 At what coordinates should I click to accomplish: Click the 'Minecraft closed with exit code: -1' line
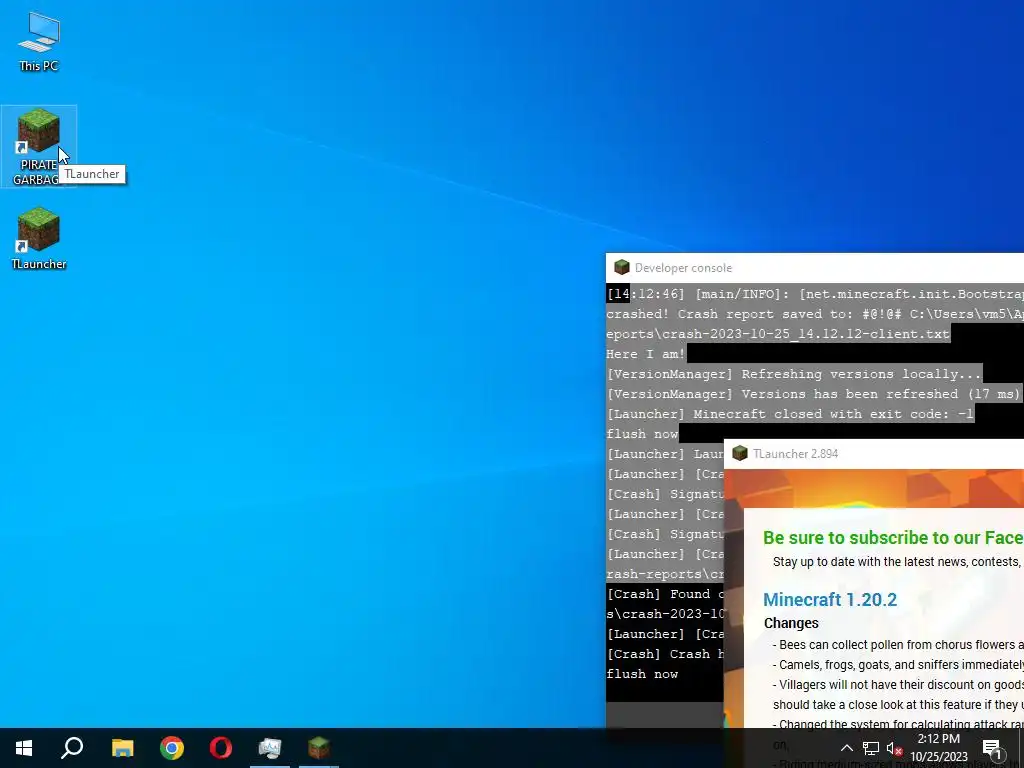[x=790, y=414]
